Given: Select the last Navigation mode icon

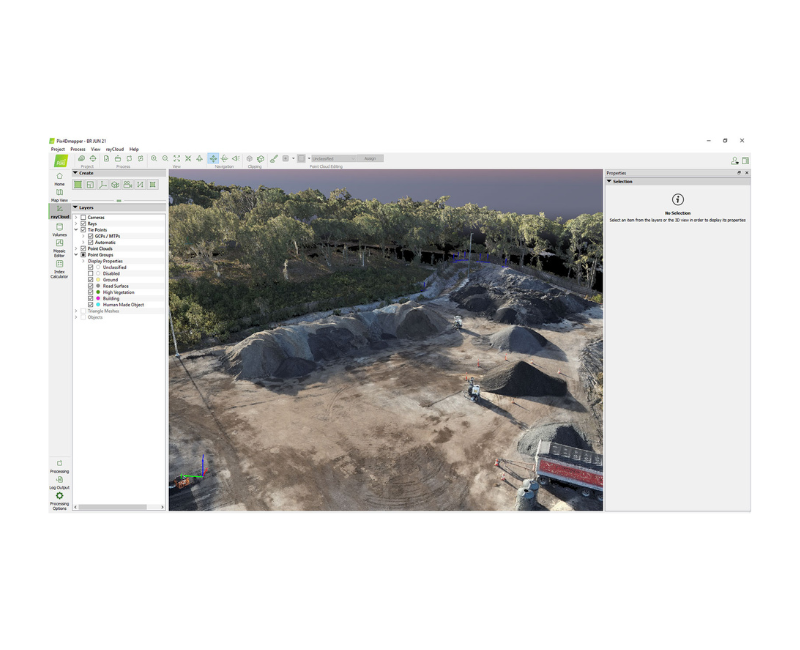Looking at the screenshot, I should (236, 159).
